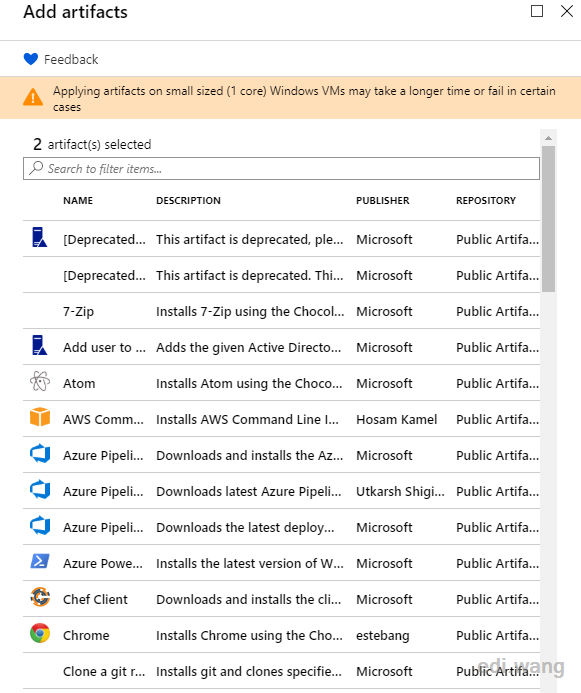Click the orange warning triangle icon
This screenshot has height=693, width=581.
33,98
